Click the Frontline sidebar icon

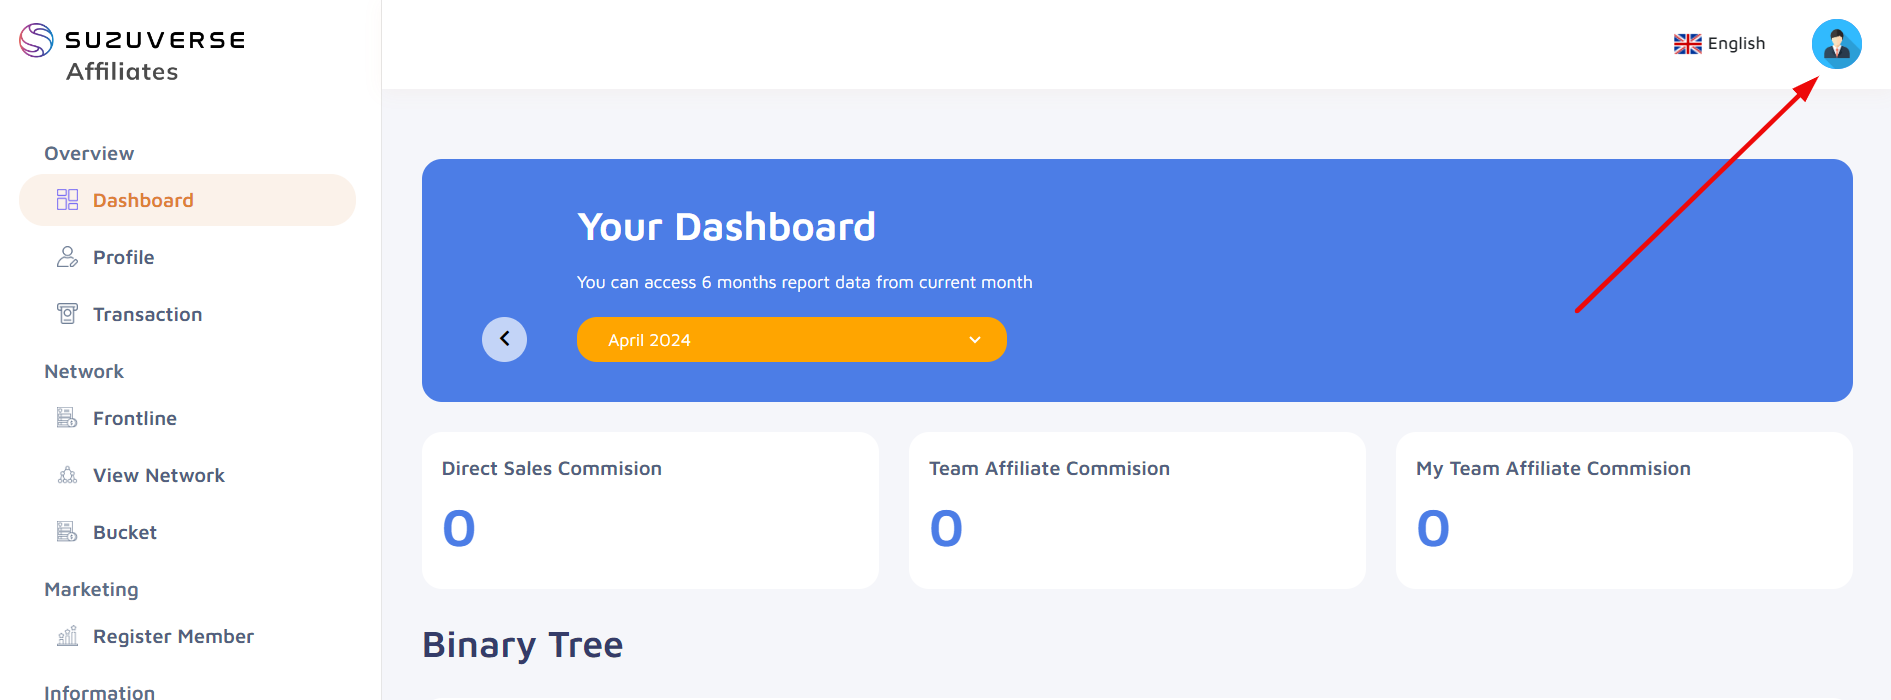(67, 418)
